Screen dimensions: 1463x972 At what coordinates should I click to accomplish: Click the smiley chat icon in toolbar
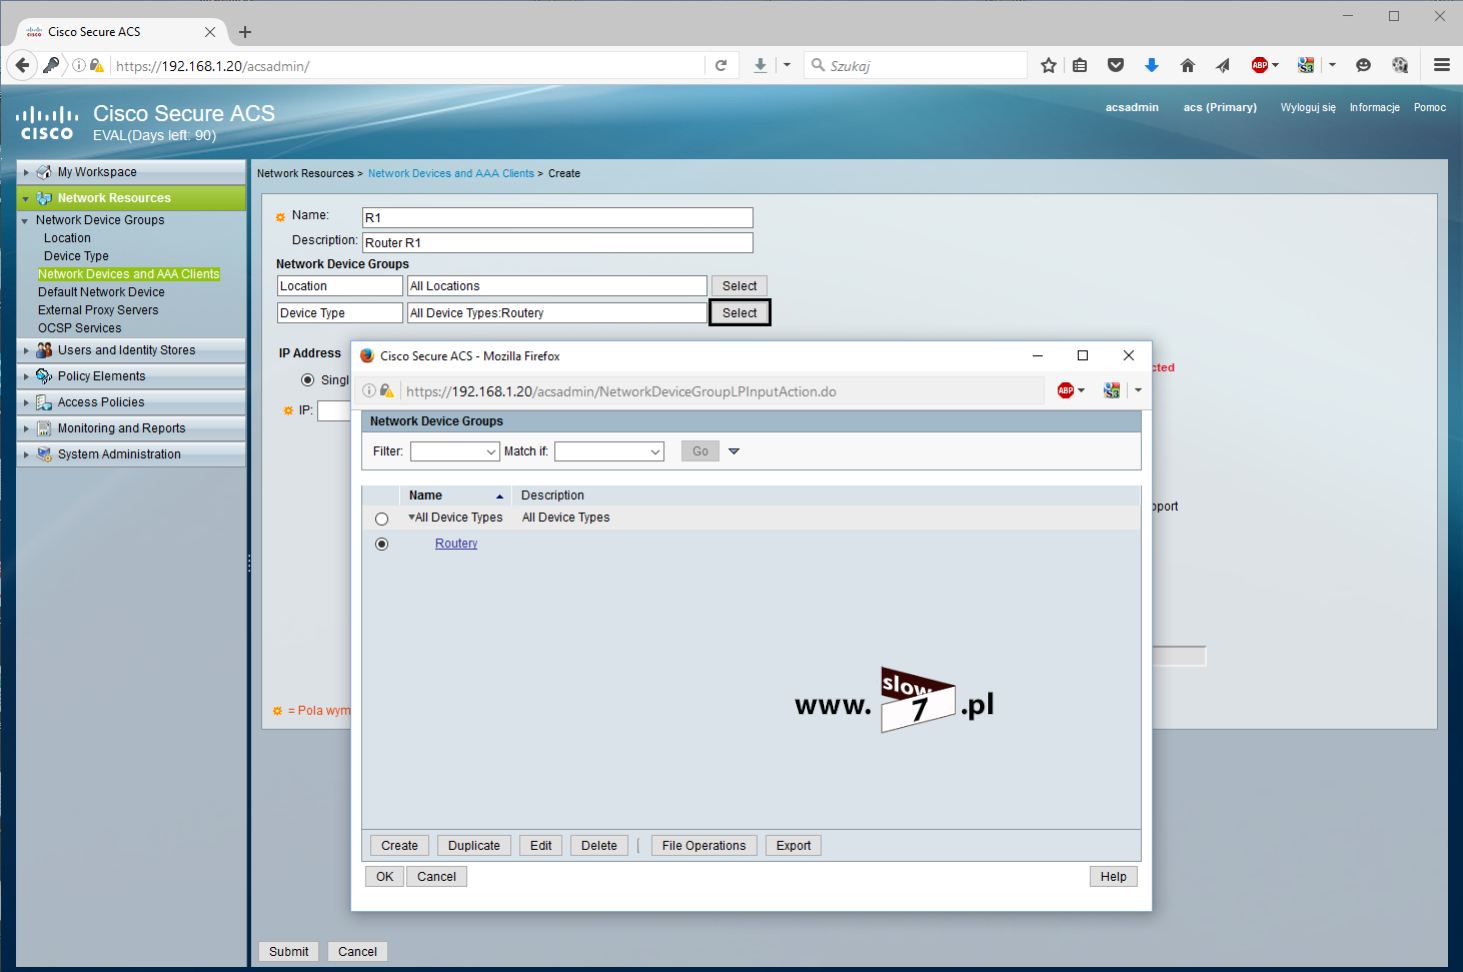click(x=1363, y=66)
